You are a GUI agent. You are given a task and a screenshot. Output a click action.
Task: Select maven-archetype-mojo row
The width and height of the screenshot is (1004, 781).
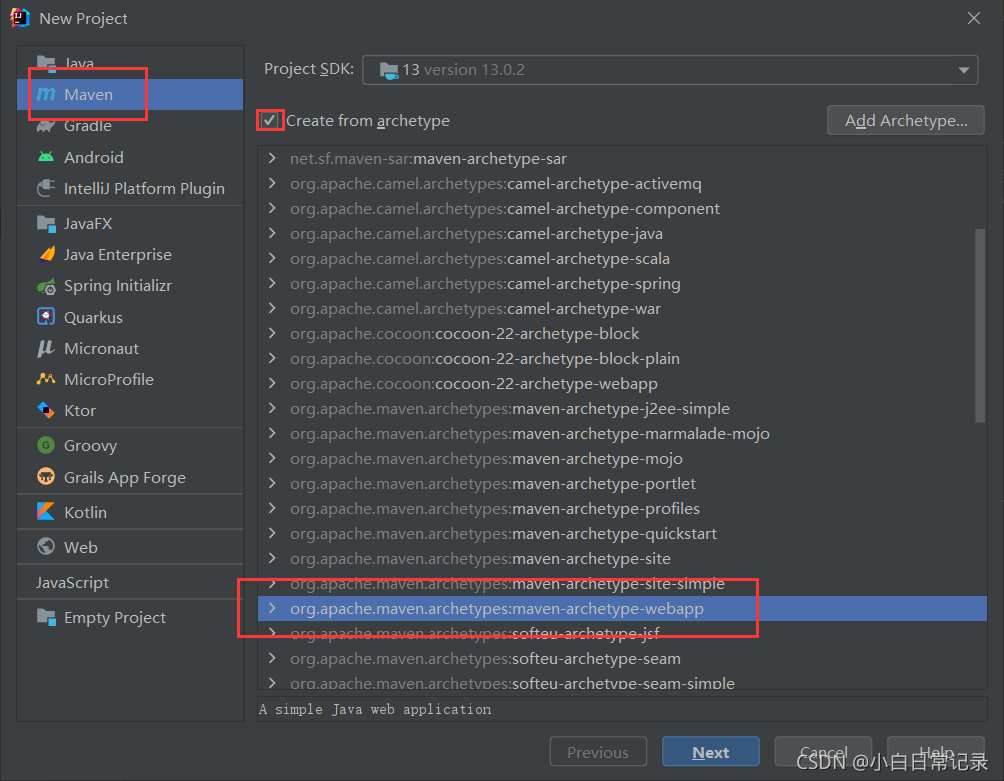622,458
